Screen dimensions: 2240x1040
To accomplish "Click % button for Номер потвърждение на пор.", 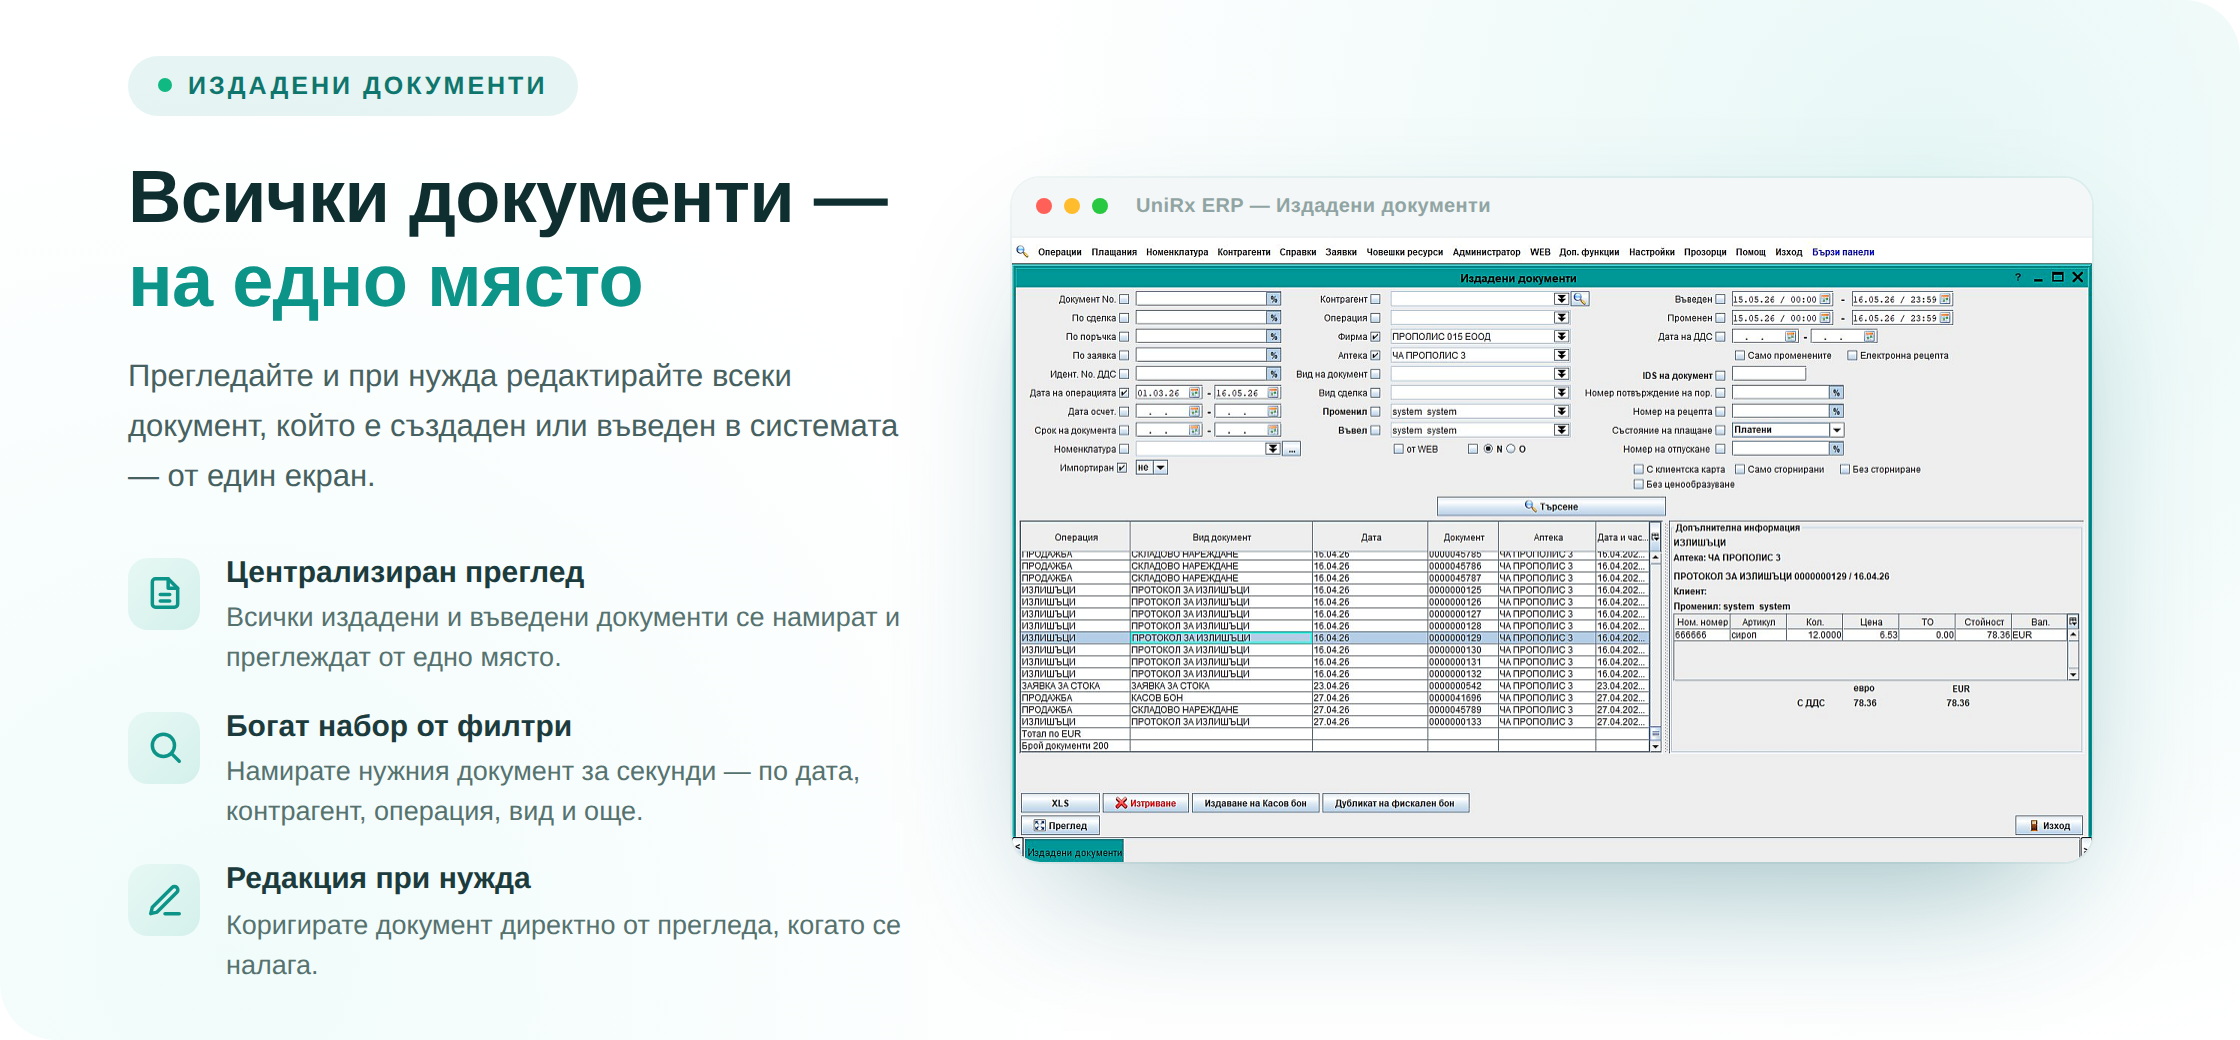I will (1836, 393).
